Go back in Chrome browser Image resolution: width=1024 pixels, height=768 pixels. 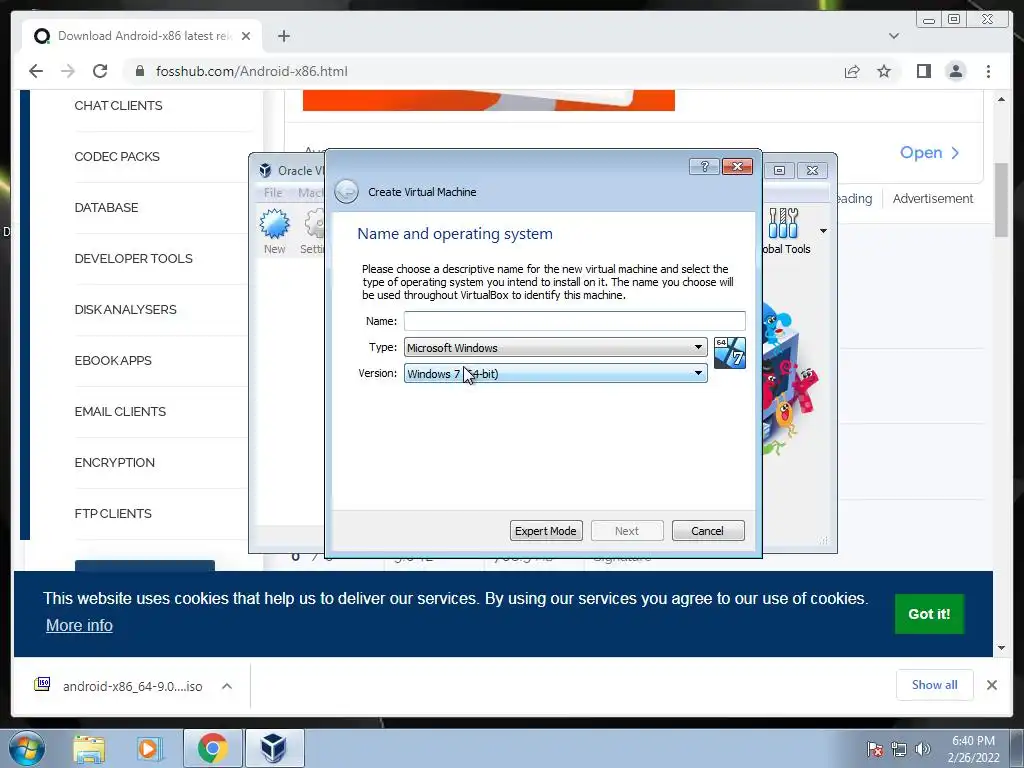36,71
